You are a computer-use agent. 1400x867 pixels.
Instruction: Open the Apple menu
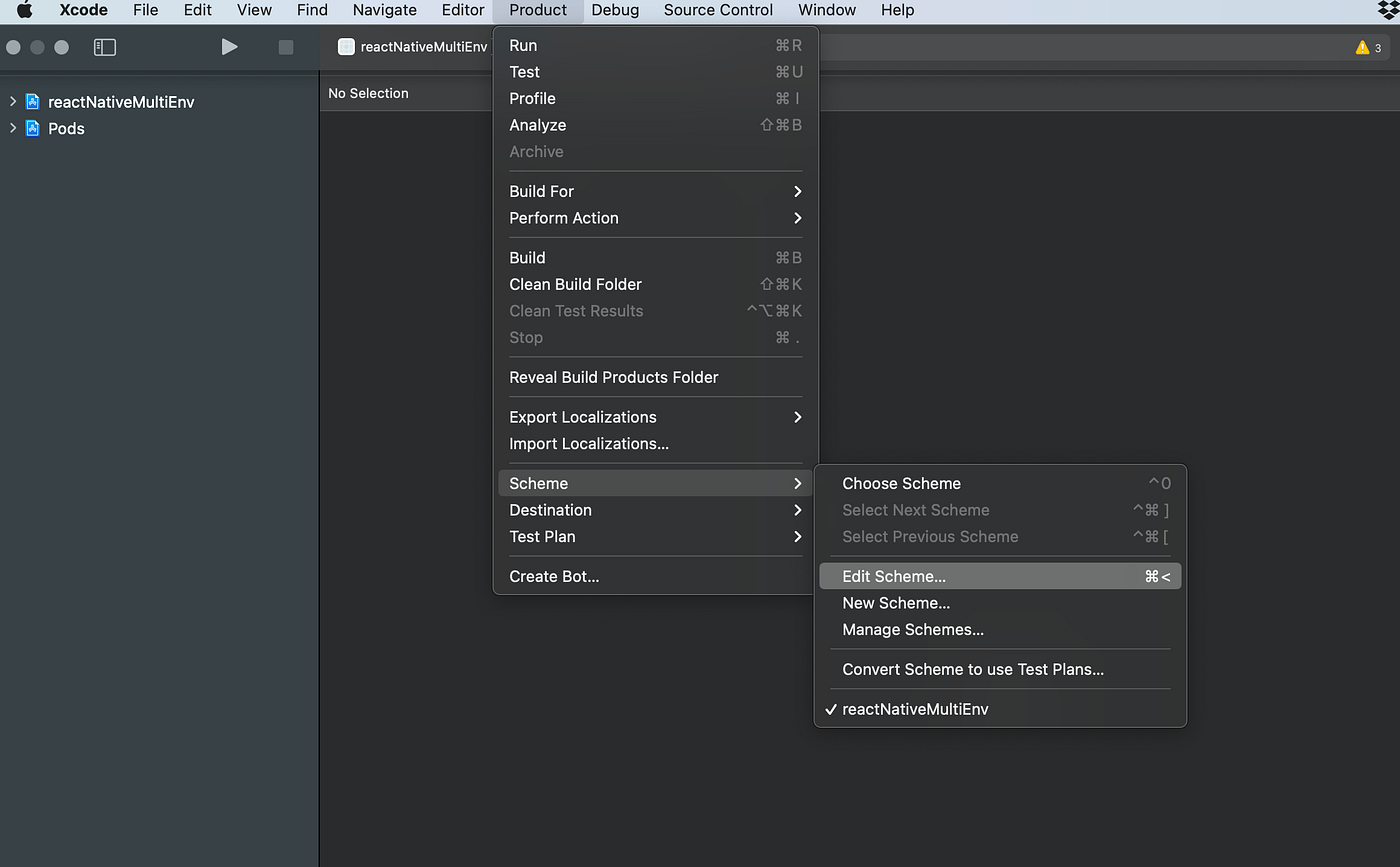pyautogui.click(x=22, y=10)
